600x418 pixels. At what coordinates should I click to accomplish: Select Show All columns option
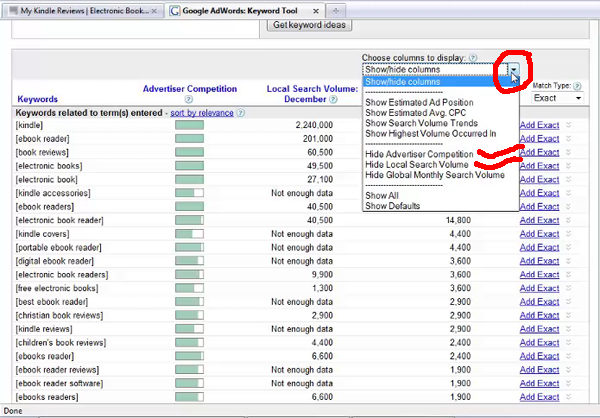[382, 196]
